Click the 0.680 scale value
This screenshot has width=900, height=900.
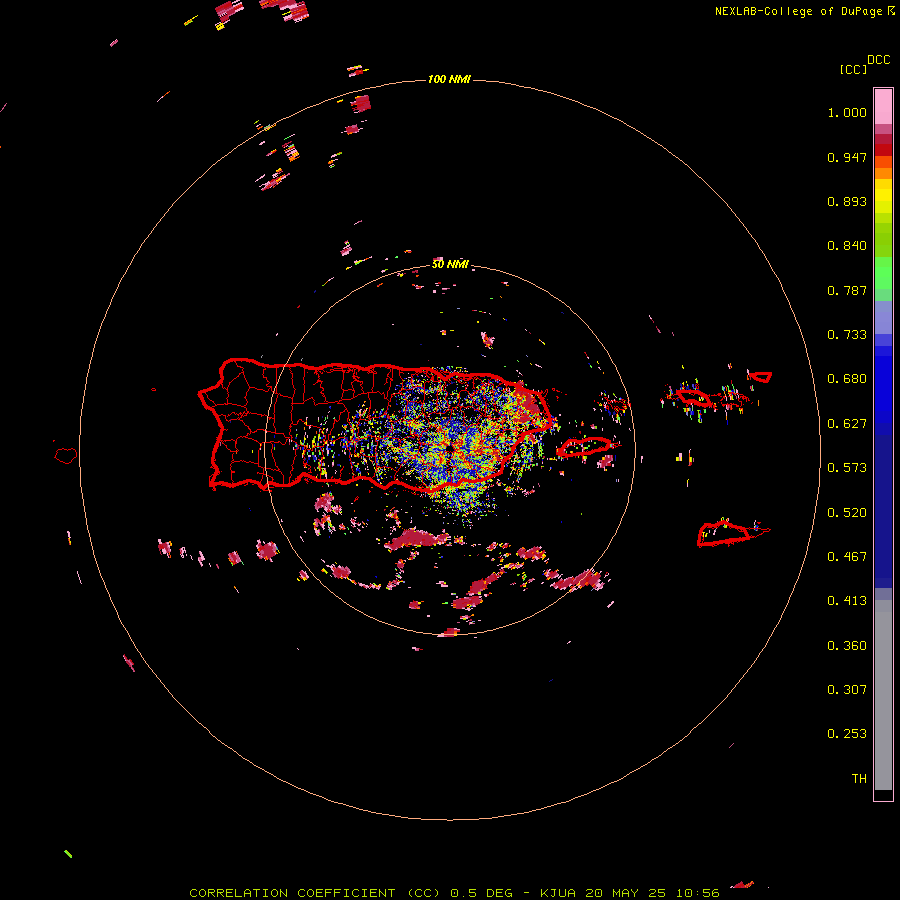click(x=847, y=379)
